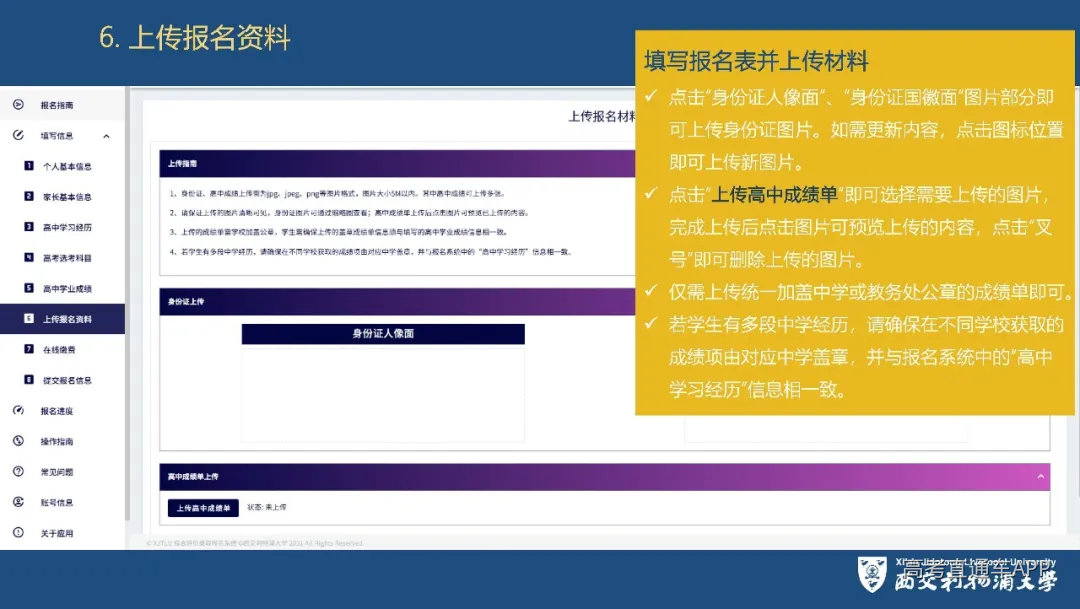Open the 报名指南 guide icon in sidebar
The height and width of the screenshot is (609, 1080).
18,104
